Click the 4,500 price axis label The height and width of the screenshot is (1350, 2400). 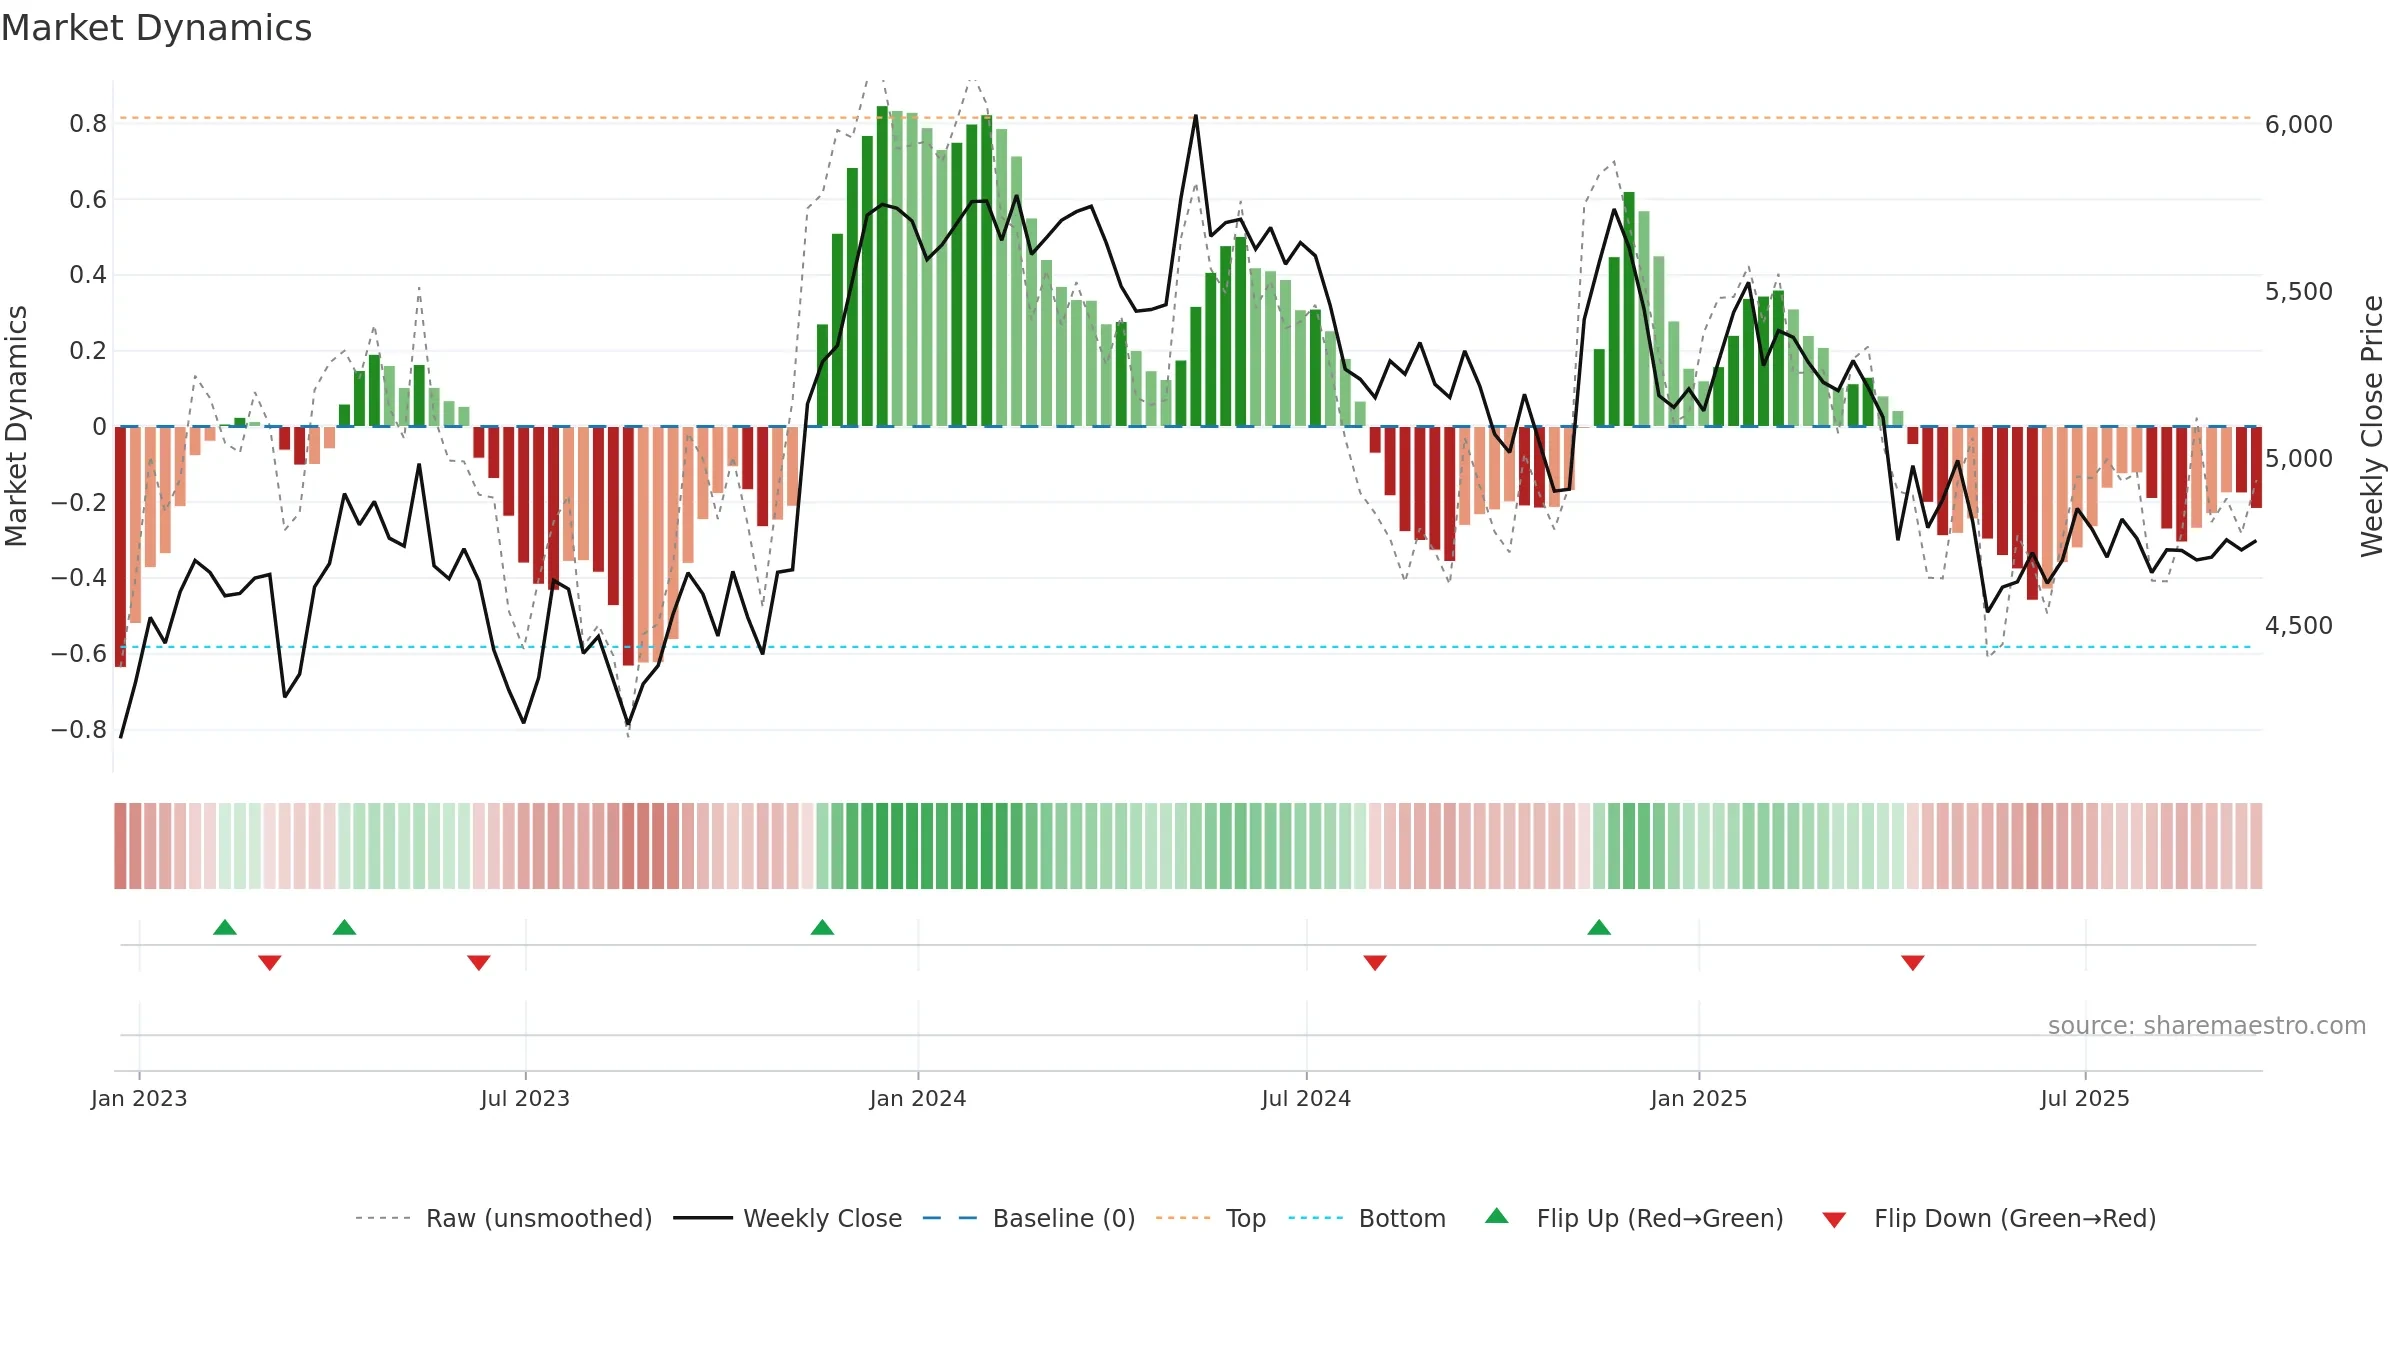pyautogui.click(x=2298, y=626)
